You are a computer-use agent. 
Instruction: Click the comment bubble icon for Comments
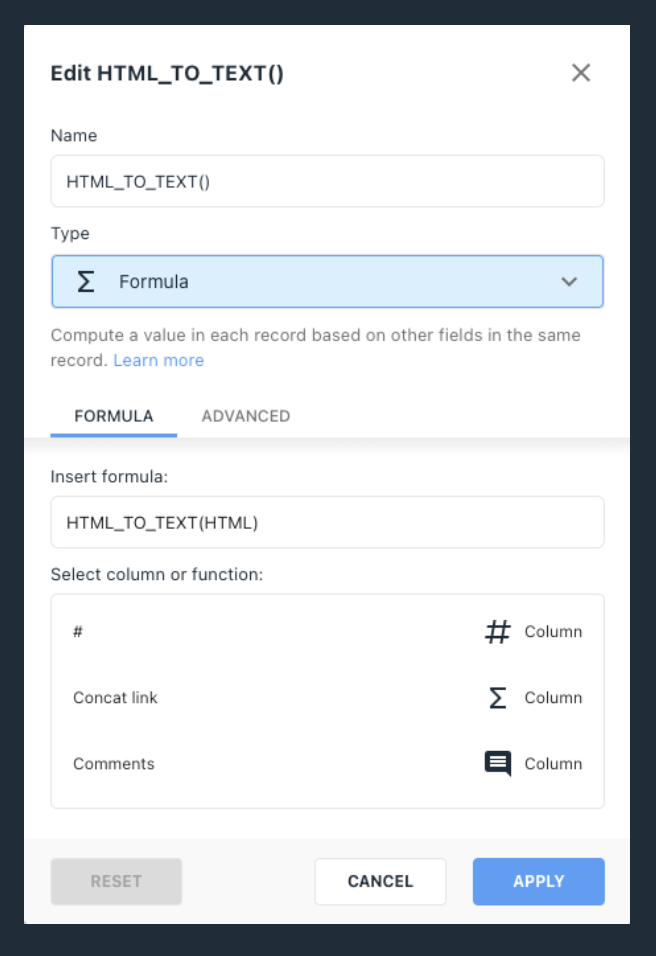(x=497, y=763)
